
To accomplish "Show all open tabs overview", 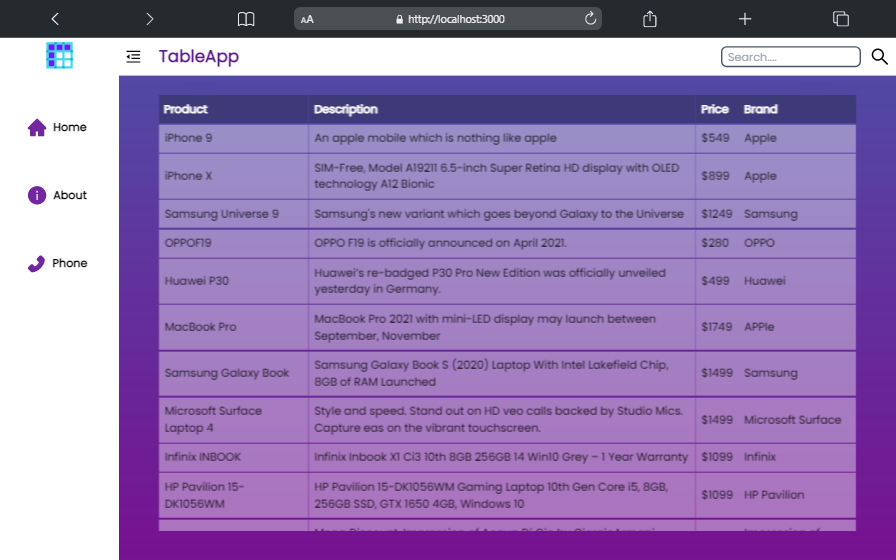I will click(841, 19).
